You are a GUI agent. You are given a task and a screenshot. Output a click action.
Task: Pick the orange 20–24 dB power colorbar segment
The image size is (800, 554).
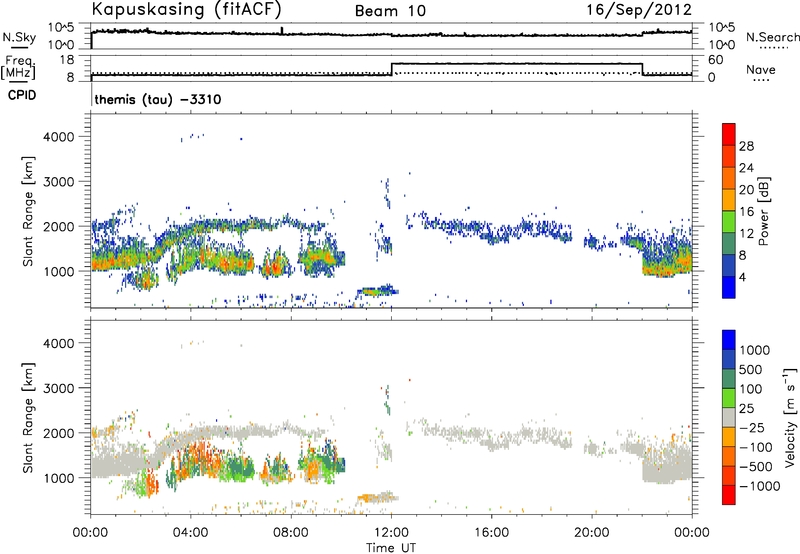[x=729, y=179]
